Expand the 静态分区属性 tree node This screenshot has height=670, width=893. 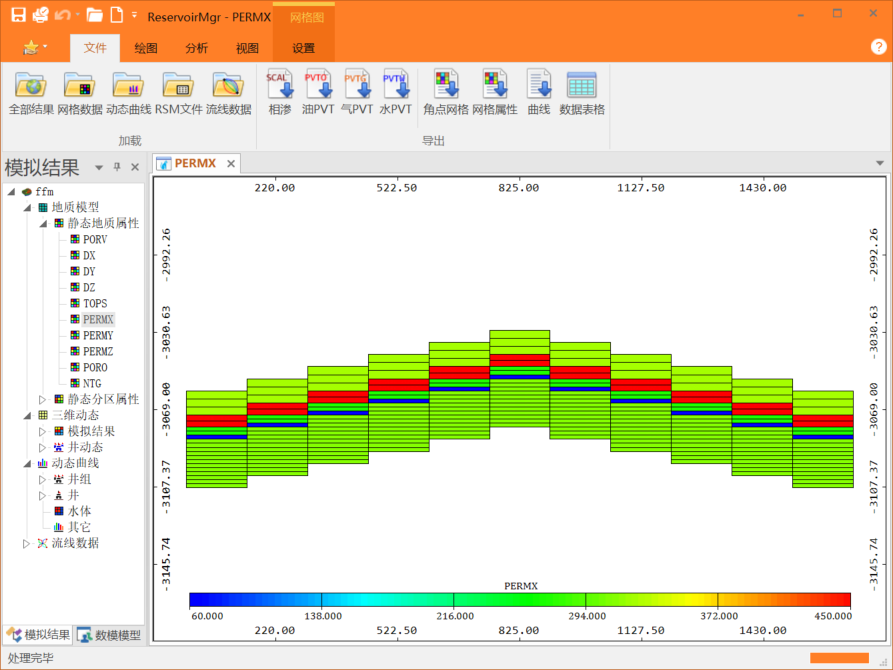[42, 399]
